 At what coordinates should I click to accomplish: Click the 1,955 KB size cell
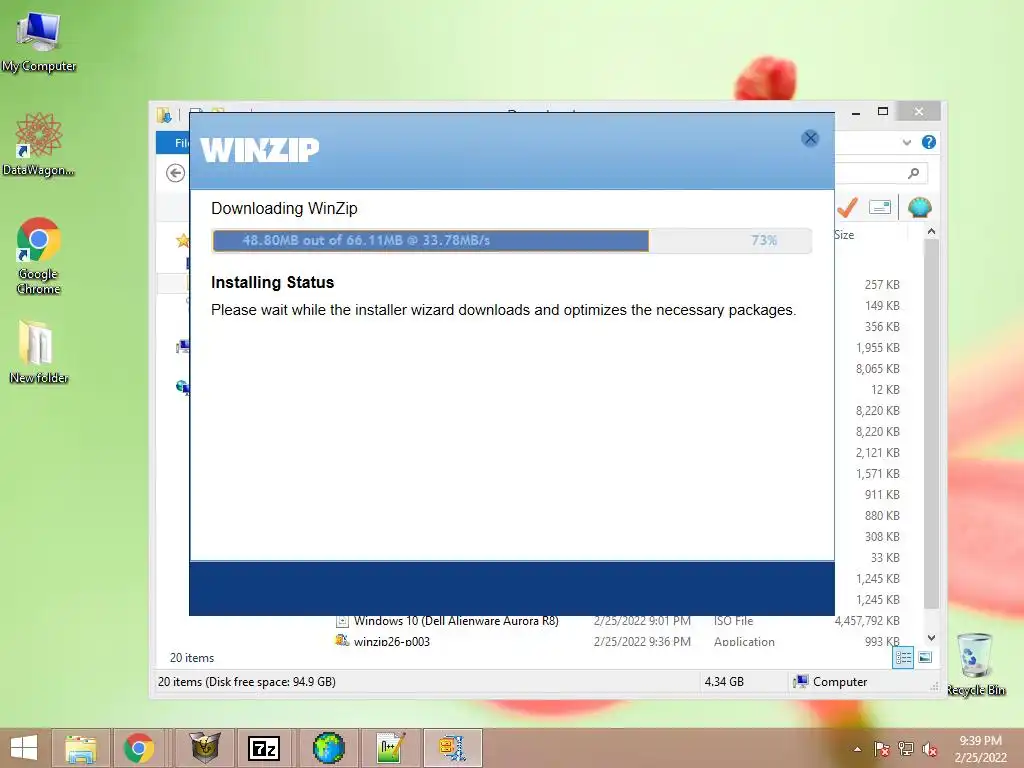(878, 348)
